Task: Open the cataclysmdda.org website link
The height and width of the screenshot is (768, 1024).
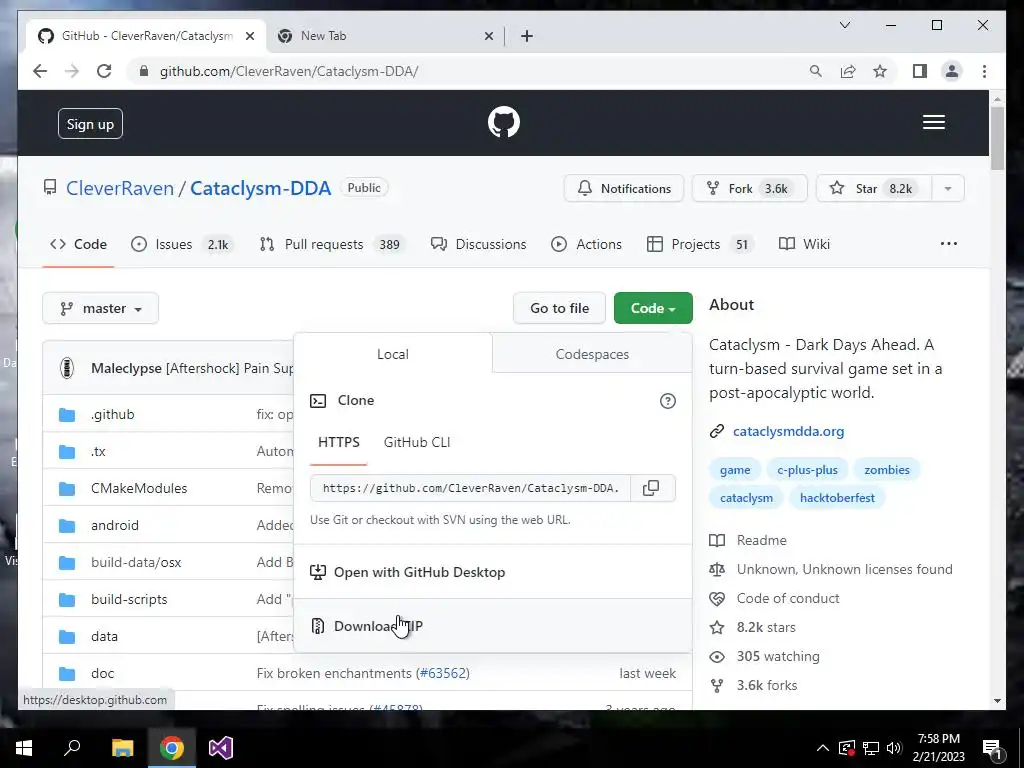Action: (x=788, y=431)
